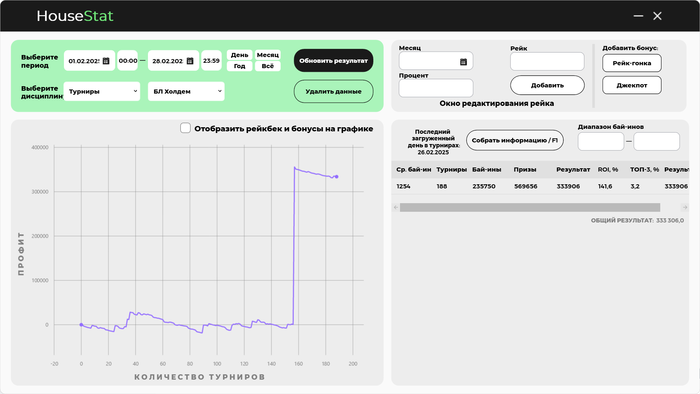Open calendar for start date 01.02.2025
The width and height of the screenshot is (700, 394).
[106, 61]
